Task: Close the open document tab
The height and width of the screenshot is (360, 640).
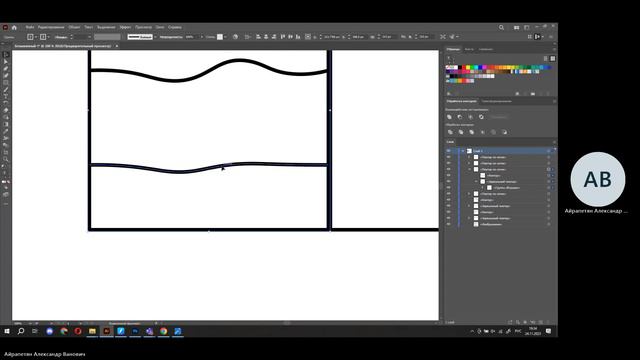Action: 117,46
